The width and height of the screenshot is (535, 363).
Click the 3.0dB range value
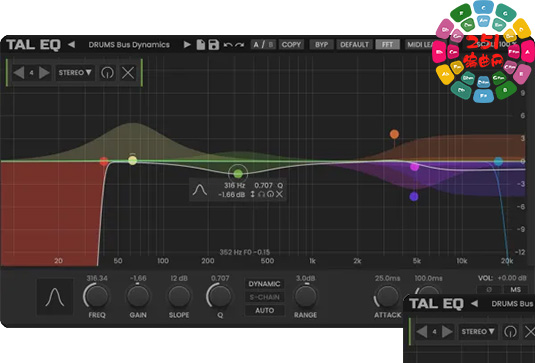click(305, 278)
